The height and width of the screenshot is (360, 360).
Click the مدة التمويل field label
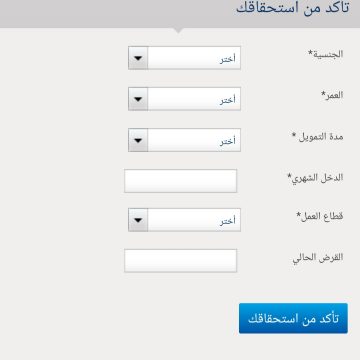pyautogui.click(x=317, y=137)
